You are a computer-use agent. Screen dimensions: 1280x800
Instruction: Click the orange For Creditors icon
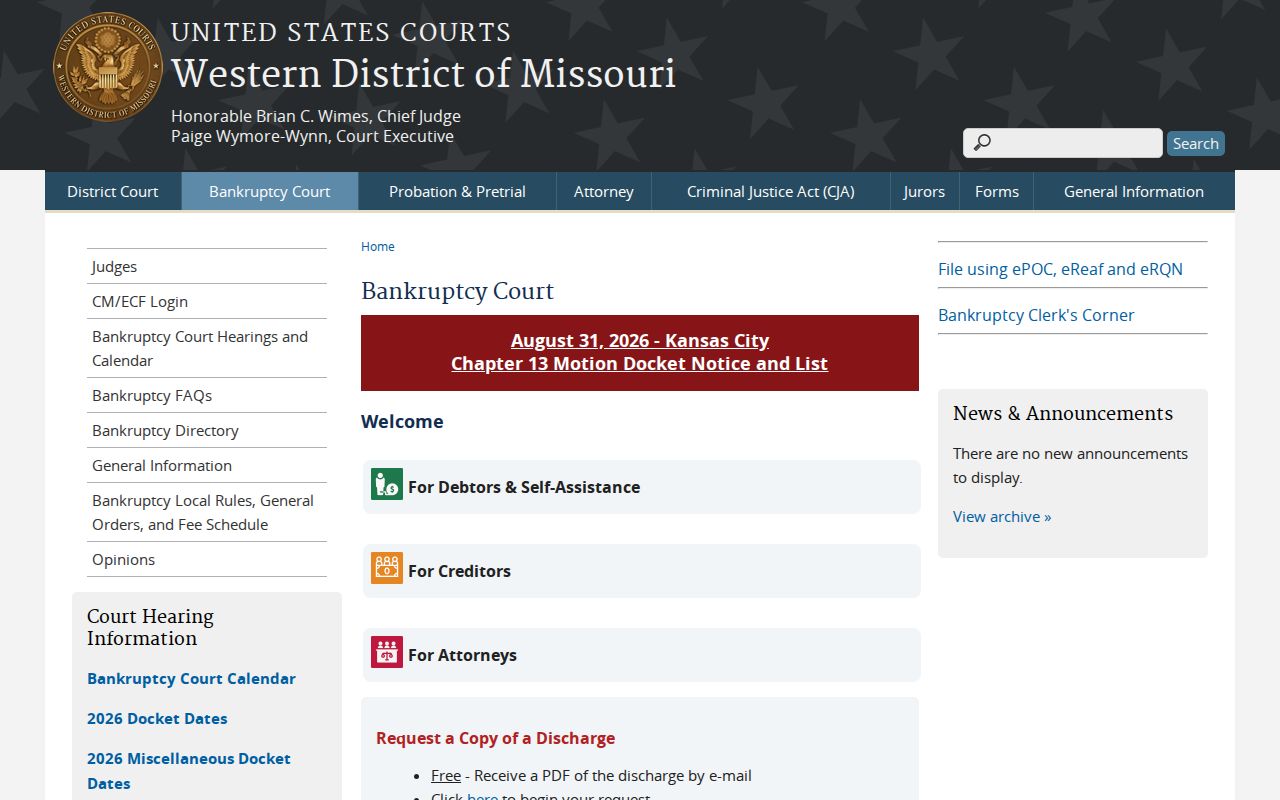pos(387,568)
